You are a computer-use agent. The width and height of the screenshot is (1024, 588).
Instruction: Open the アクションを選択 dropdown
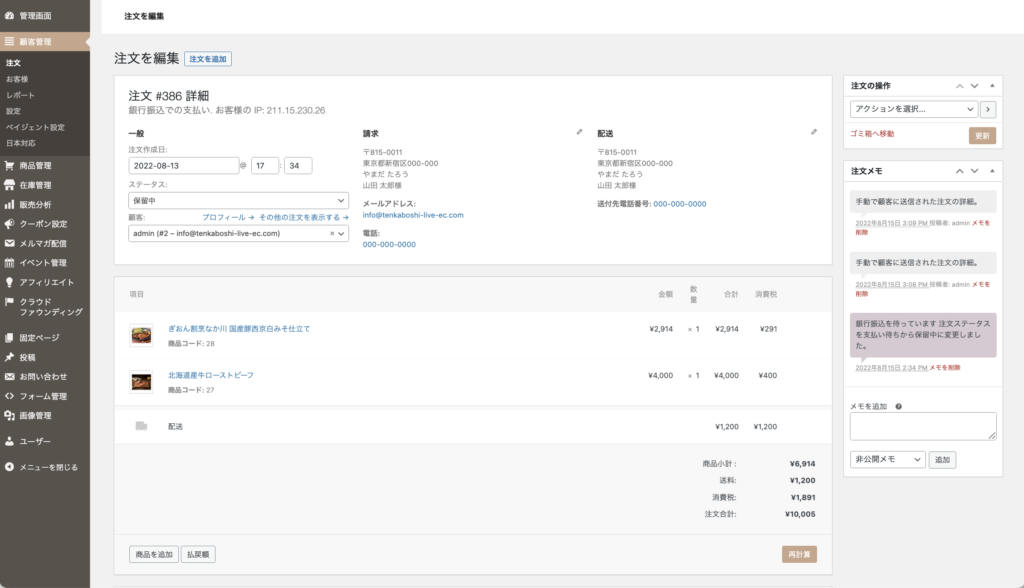pyautogui.click(x=913, y=109)
